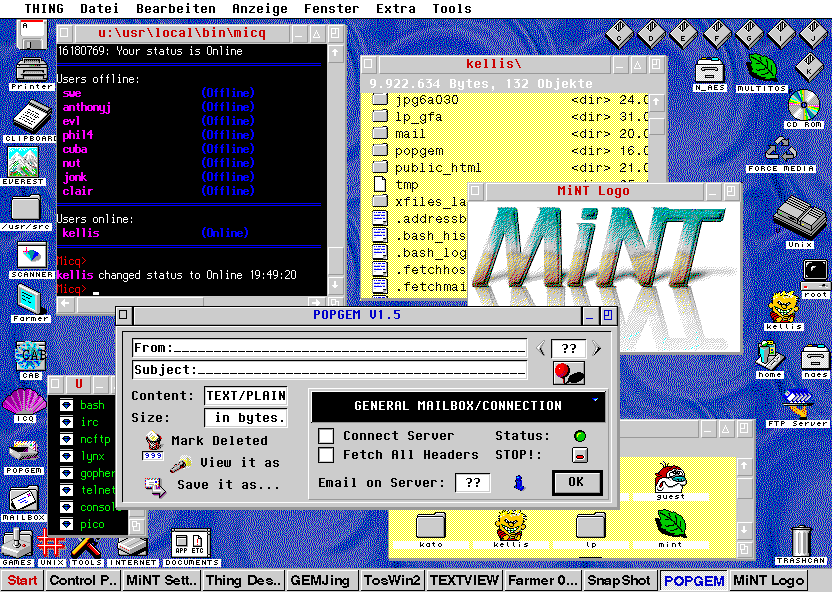Click the micq window scroll-up arrow
Viewport: 832px width, 592px height.
[x=335, y=53]
